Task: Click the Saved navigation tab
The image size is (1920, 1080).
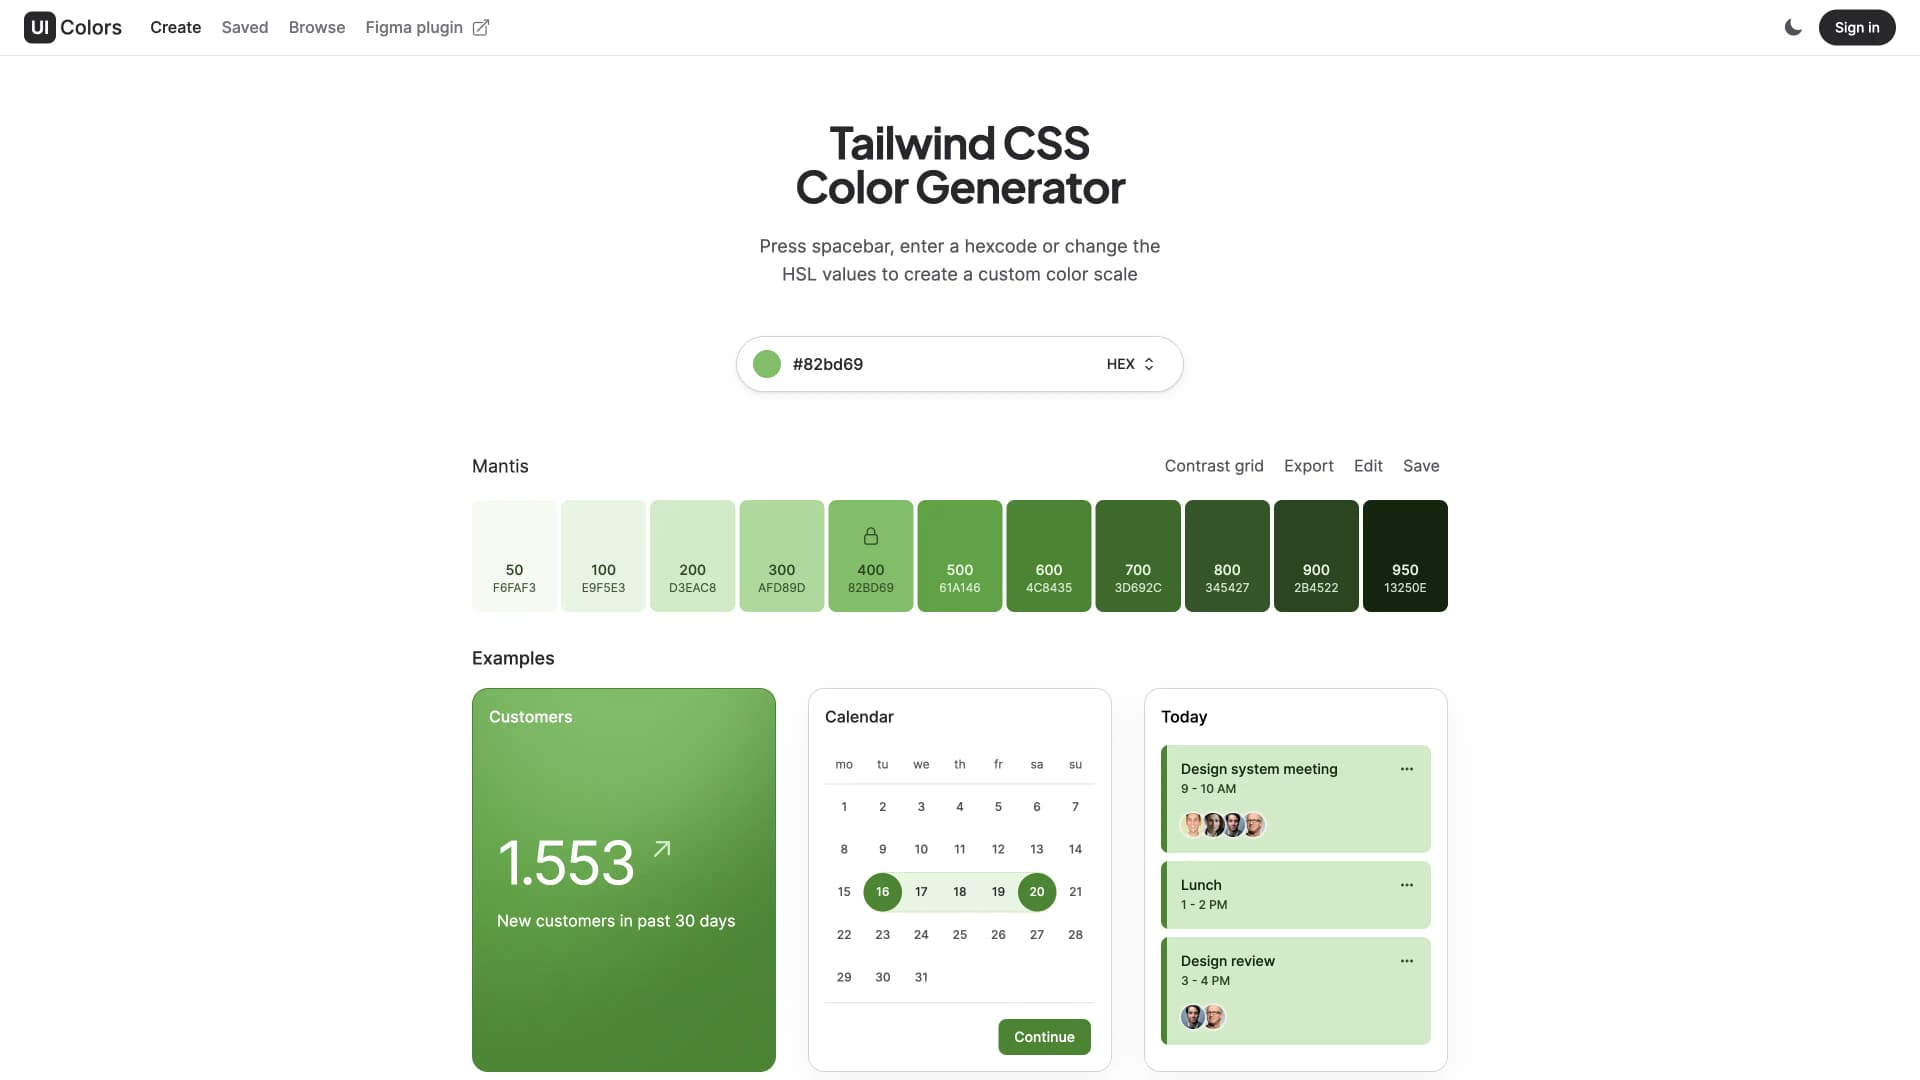Action: coord(245,26)
